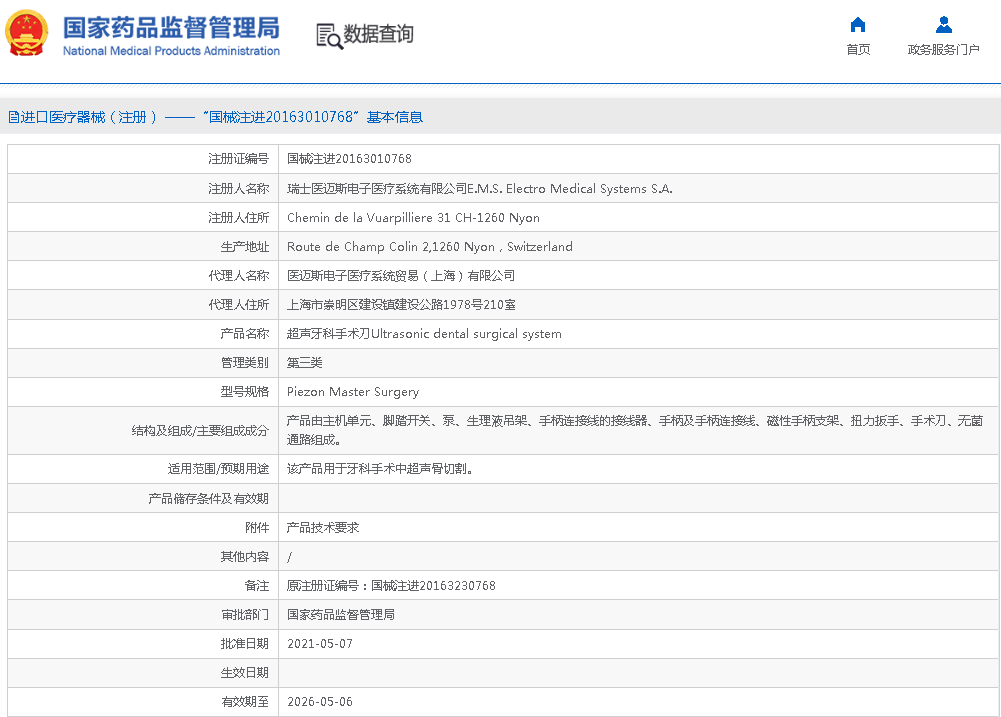Click the small document icon before 进口医疗器械
This screenshot has height=717, width=1001.
[13, 117]
